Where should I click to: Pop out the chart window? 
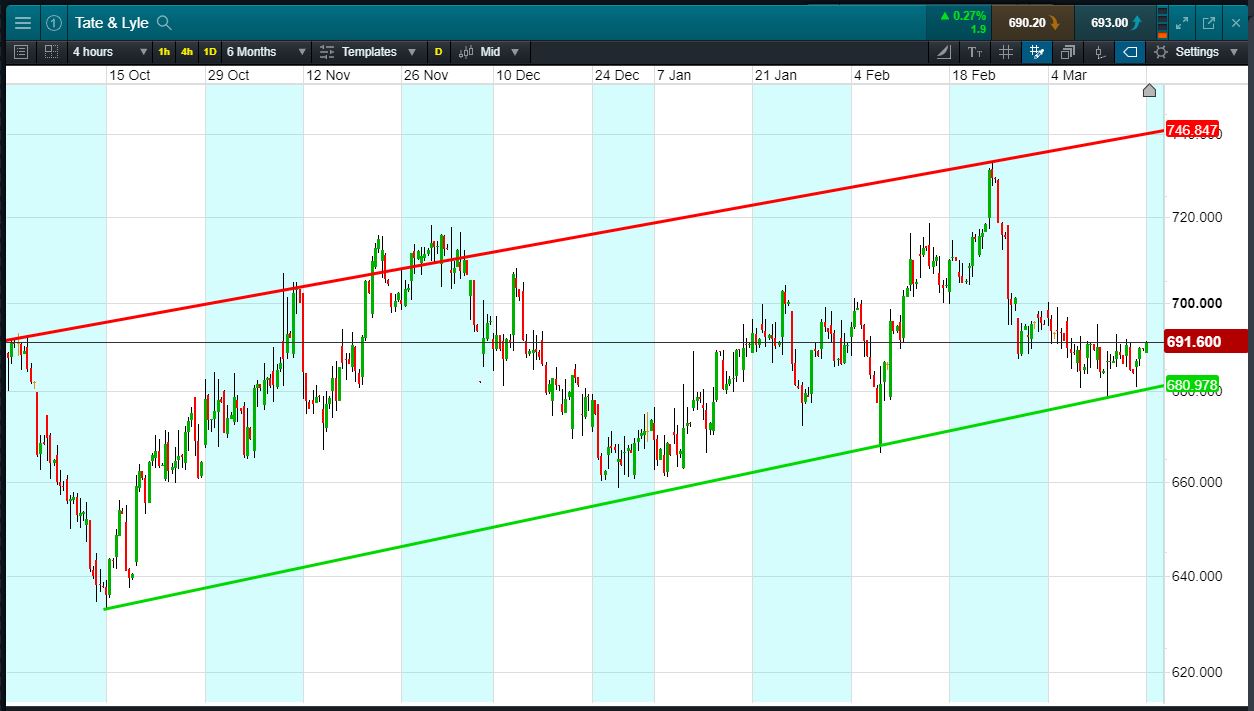(1209, 23)
